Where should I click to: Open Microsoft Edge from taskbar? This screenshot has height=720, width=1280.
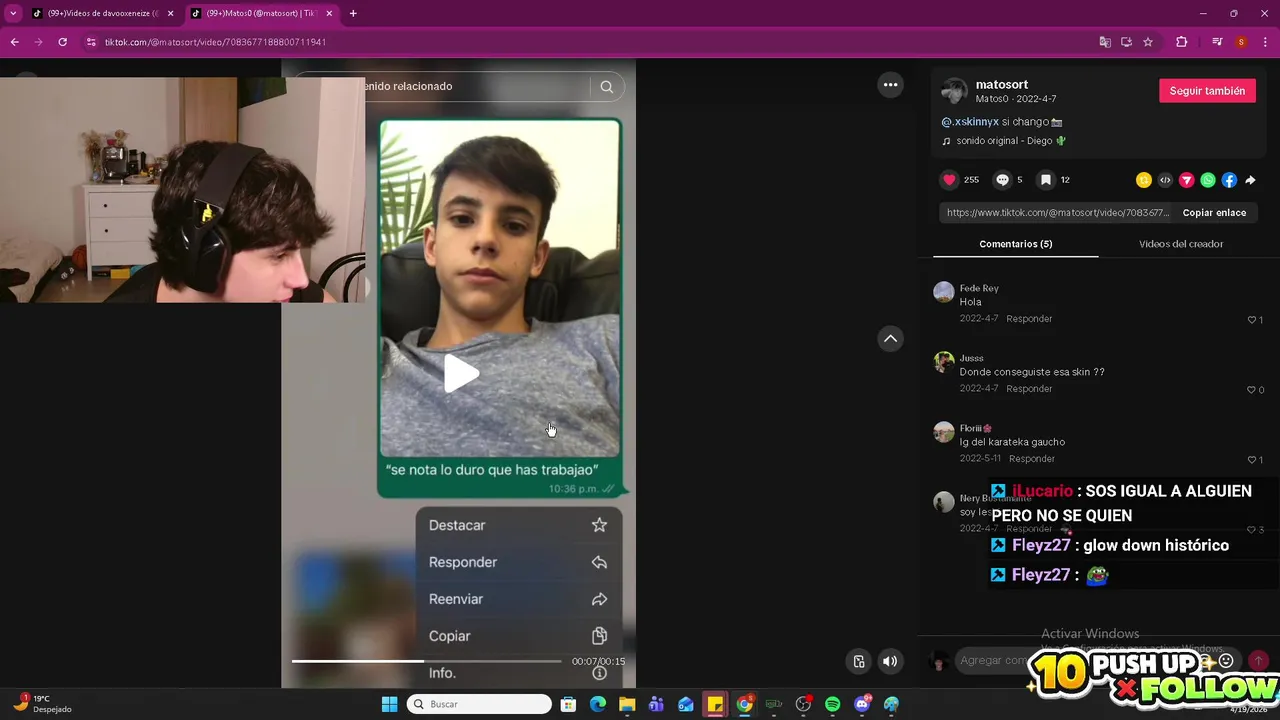click(x=598, y=704)
